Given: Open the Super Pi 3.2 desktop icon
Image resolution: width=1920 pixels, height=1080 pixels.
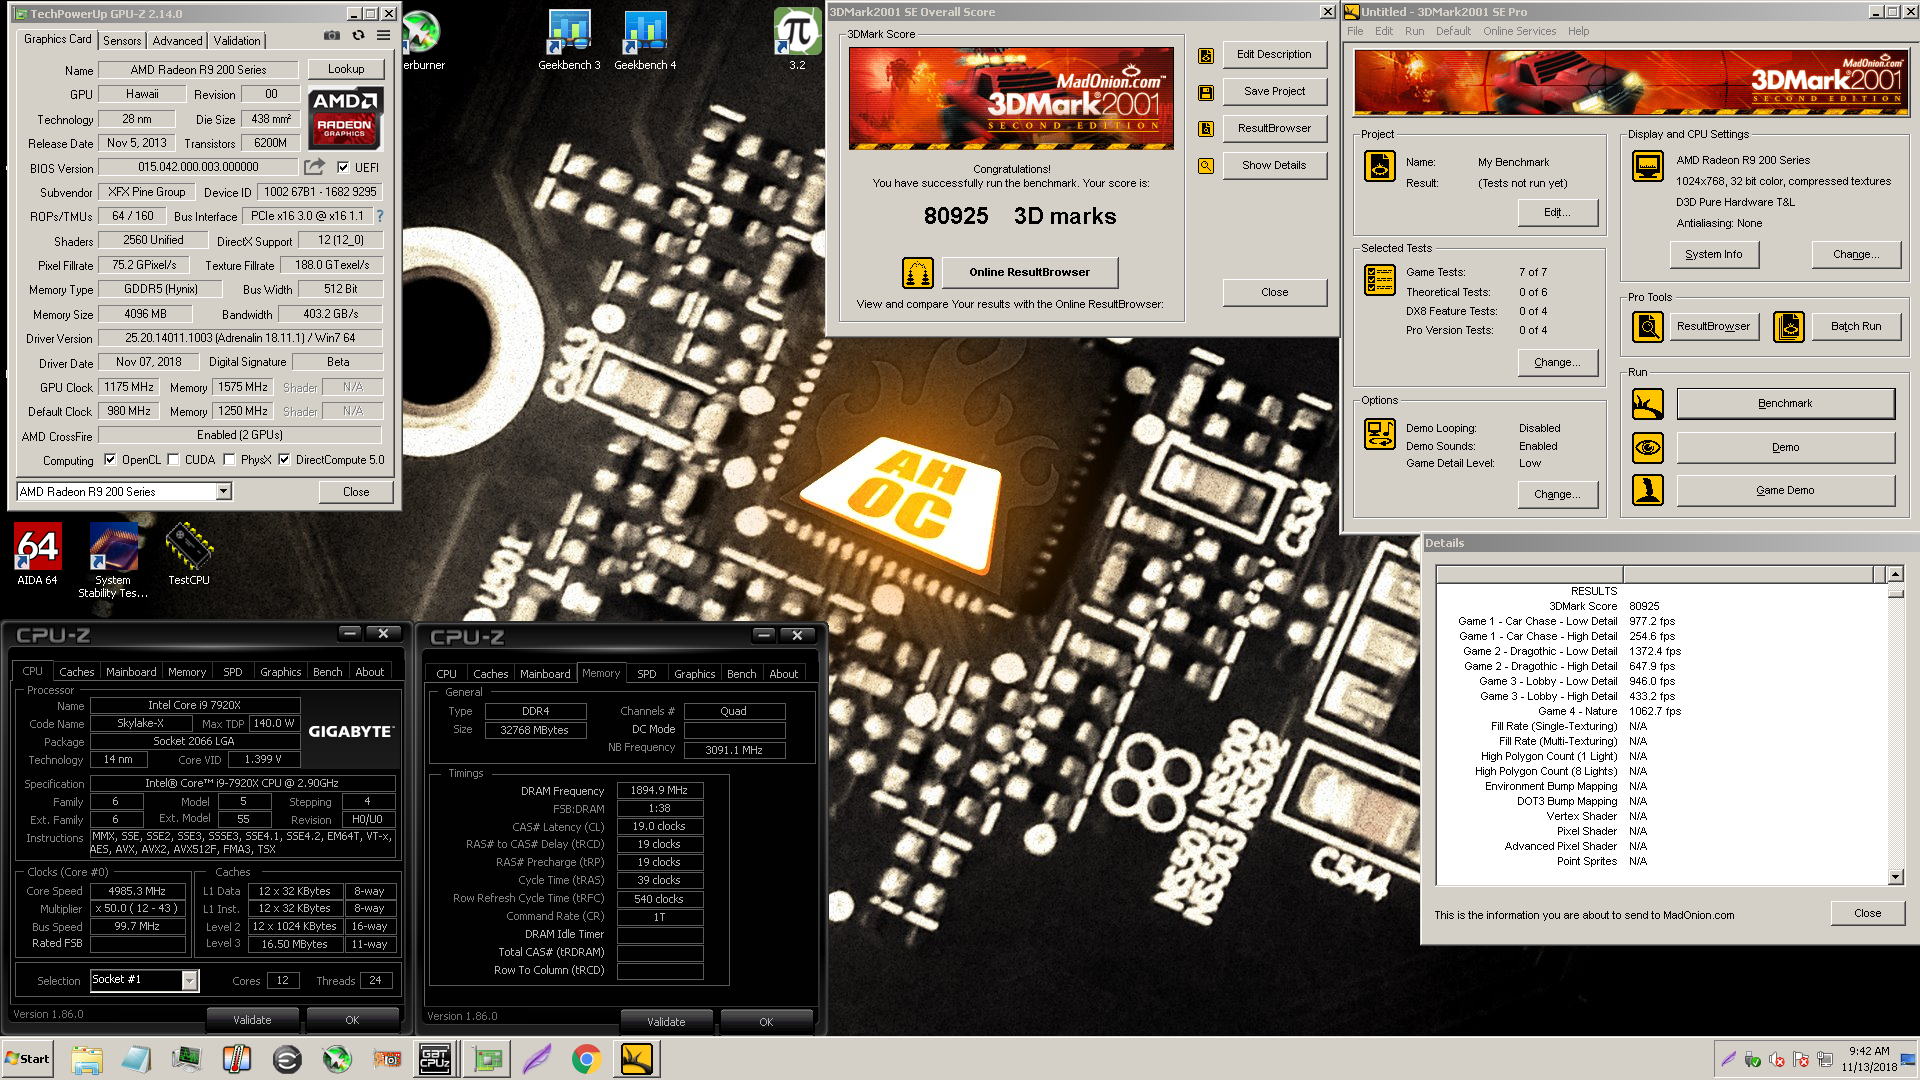Looking at the screenshot, I should [x=797, y=40].
